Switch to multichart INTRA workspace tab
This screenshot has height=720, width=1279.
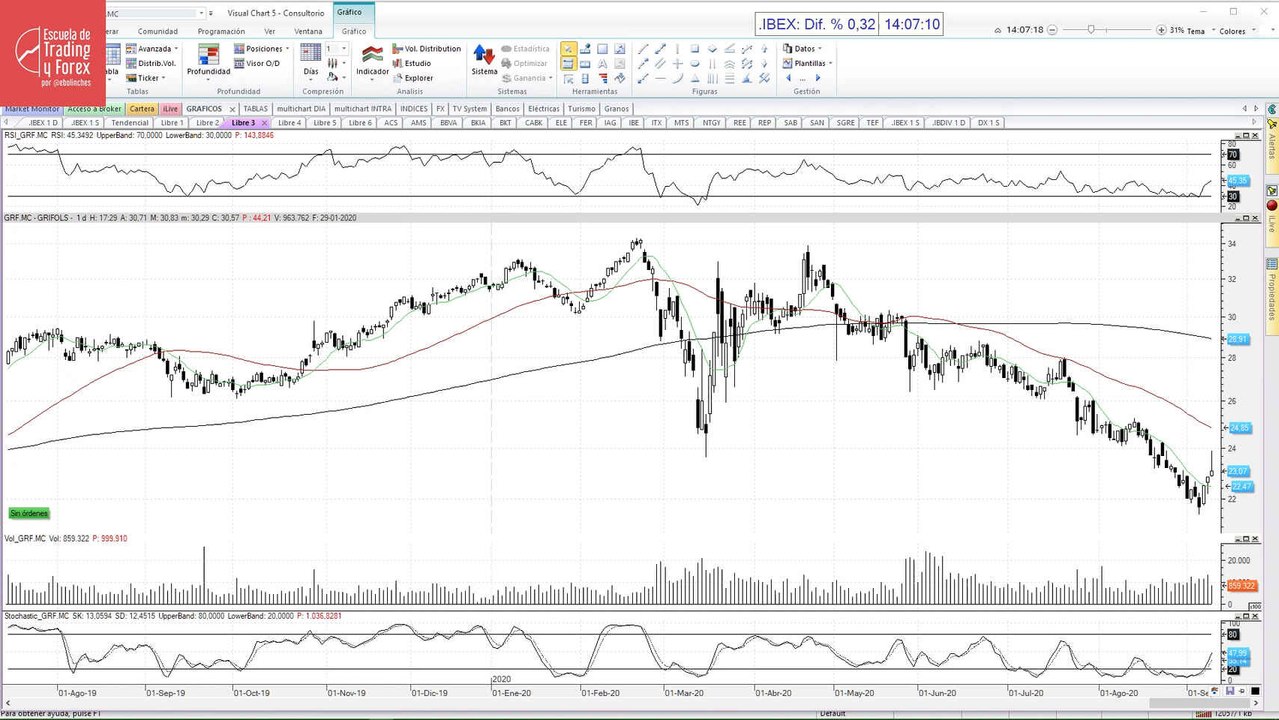point(363,108)
